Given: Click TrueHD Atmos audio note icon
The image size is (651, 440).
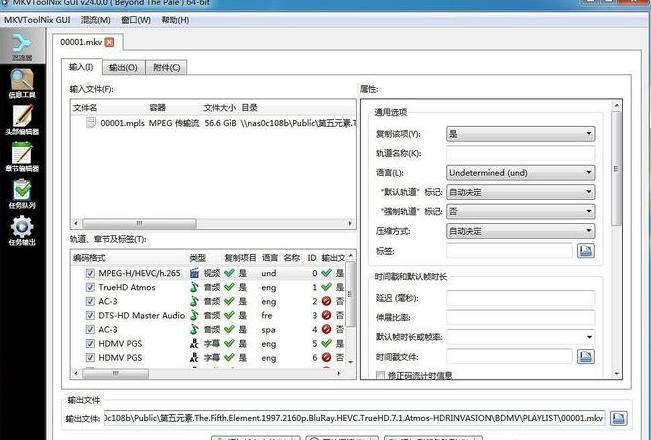Looking at the screenshot, I should 194,287.
